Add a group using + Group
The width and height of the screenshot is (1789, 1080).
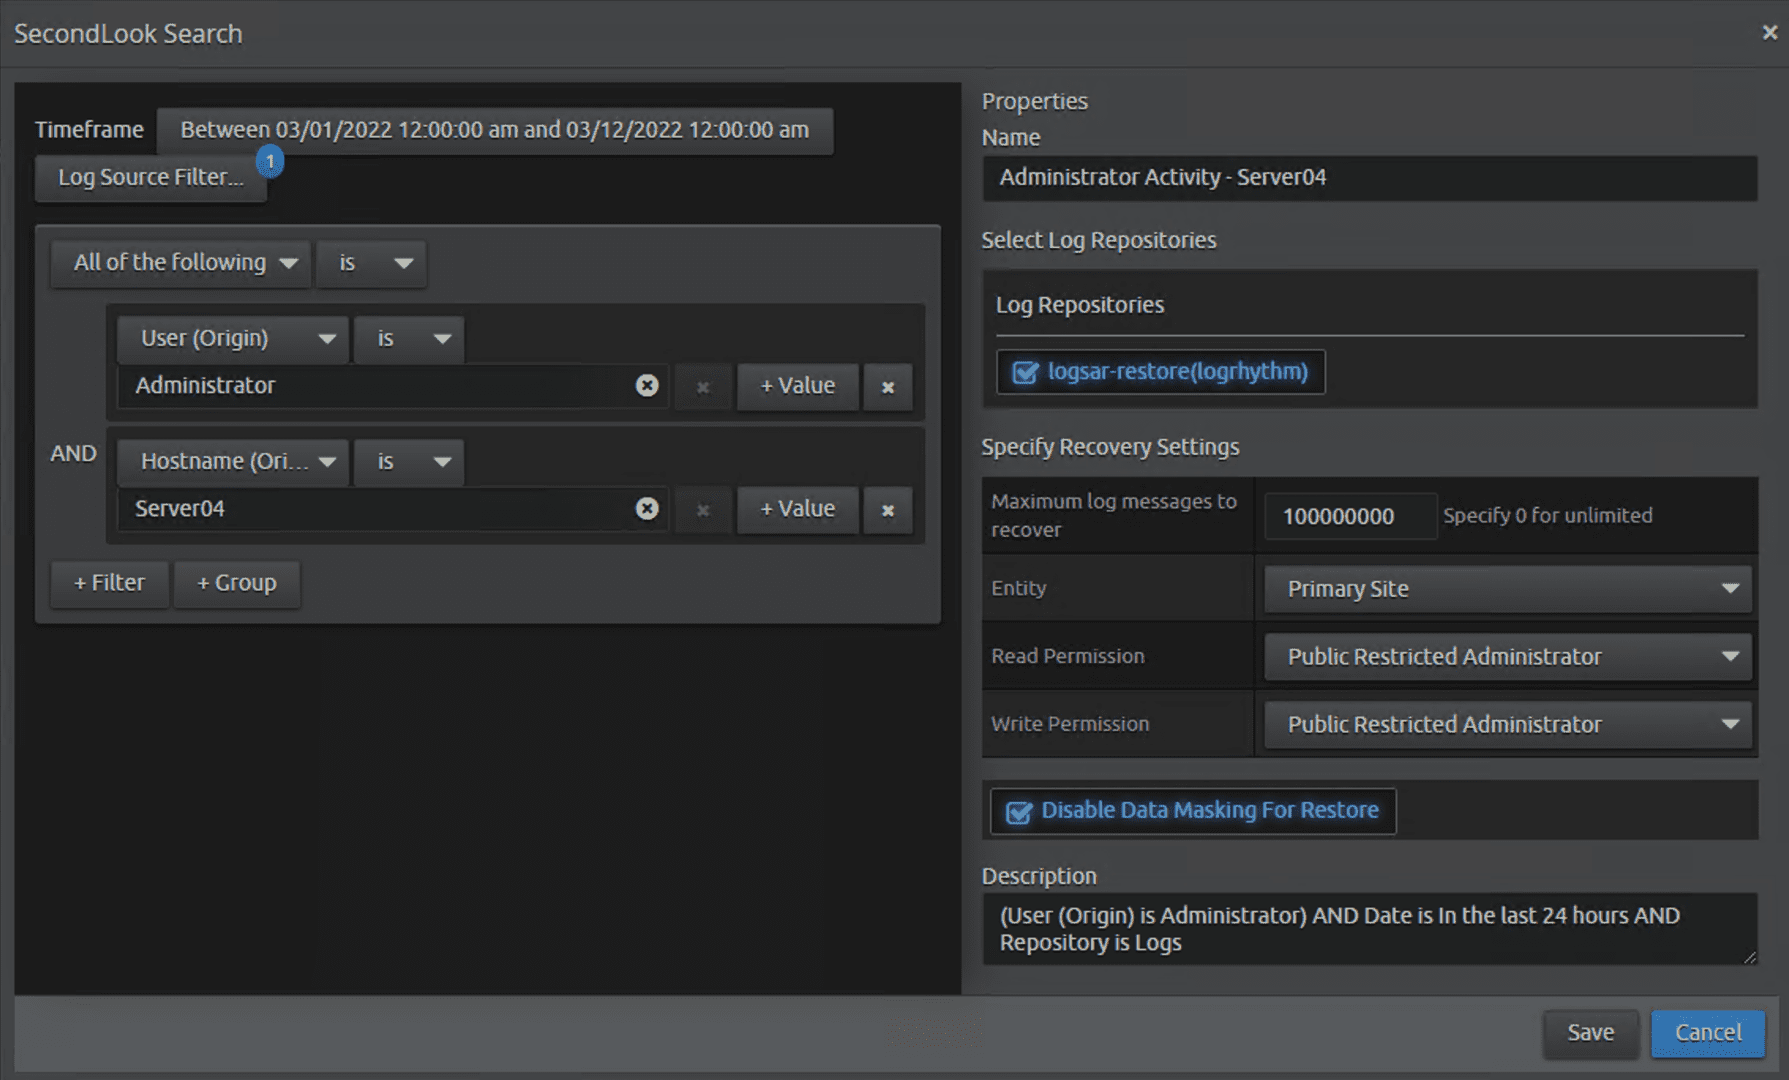pos(237,583)
